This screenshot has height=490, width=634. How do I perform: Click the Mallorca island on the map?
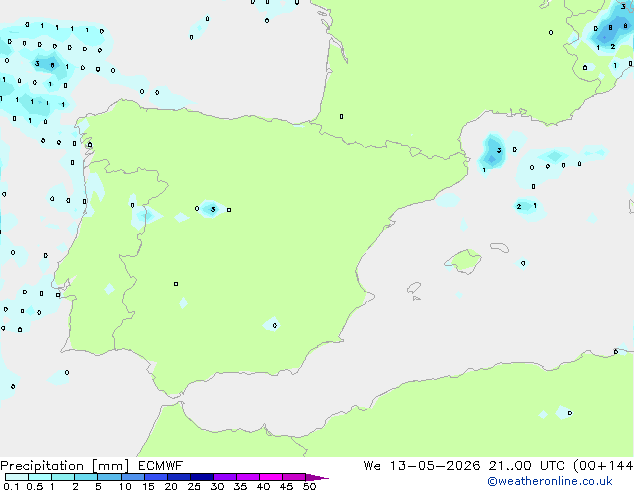coord(463,261)
